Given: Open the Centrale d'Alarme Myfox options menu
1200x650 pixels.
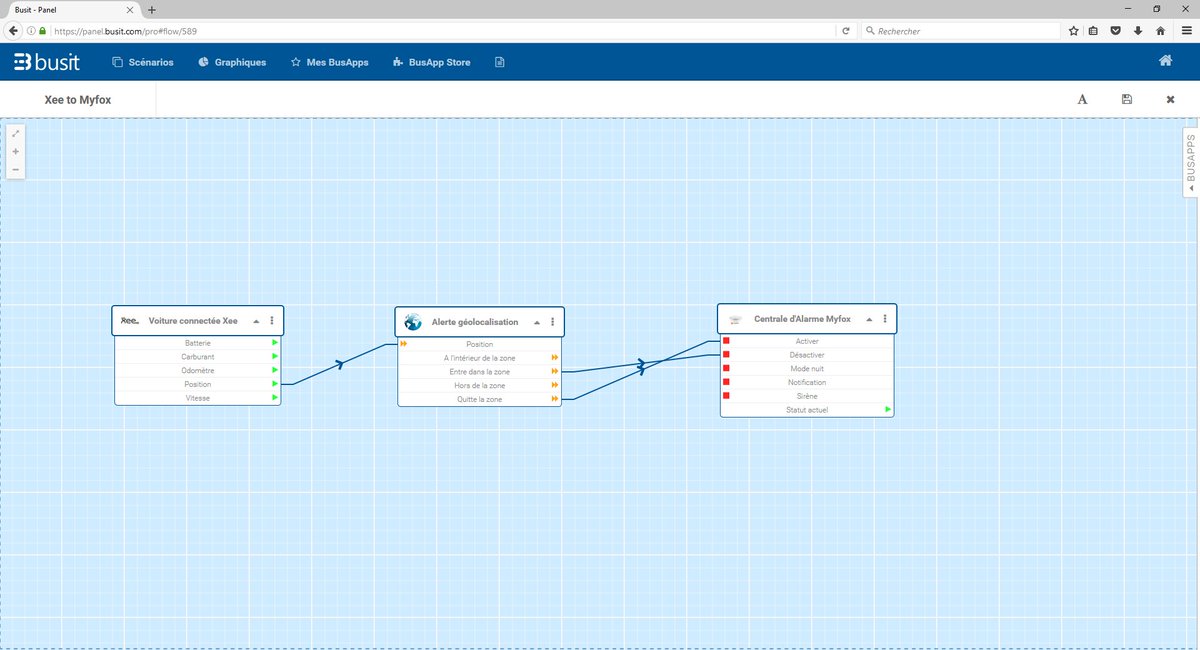Looking at the screenshot, I should click(x=884, y=319).
